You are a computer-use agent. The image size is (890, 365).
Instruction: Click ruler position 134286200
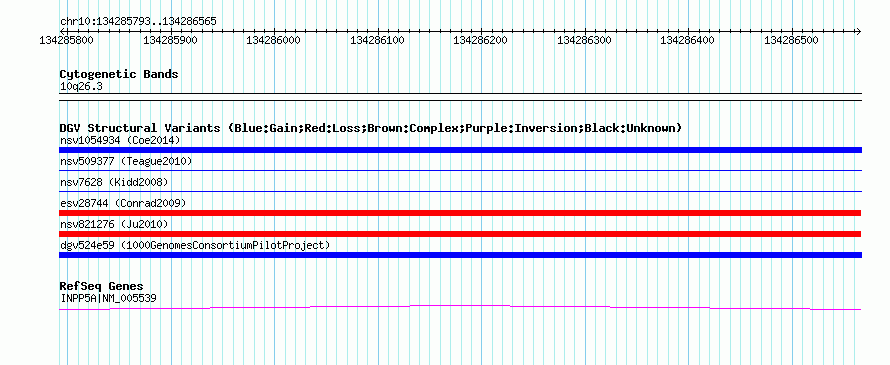coord(481,40)
